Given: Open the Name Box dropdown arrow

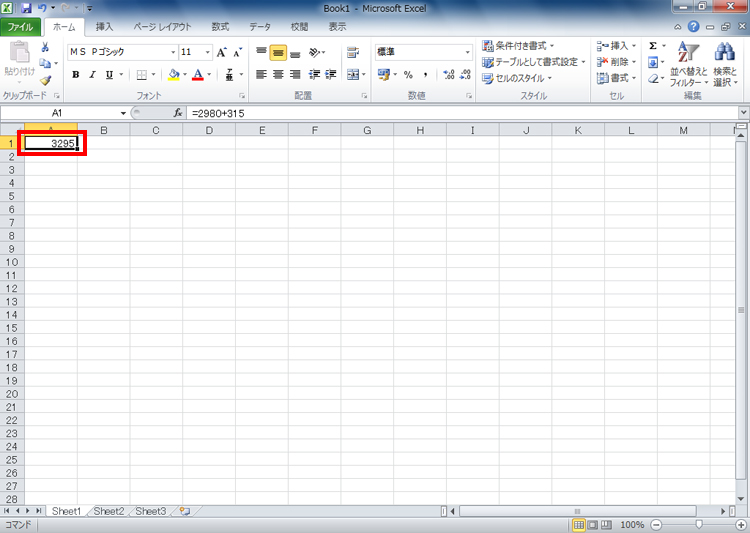Looking at the screenshot, I should pyautogui.click(x=123, y=113).
